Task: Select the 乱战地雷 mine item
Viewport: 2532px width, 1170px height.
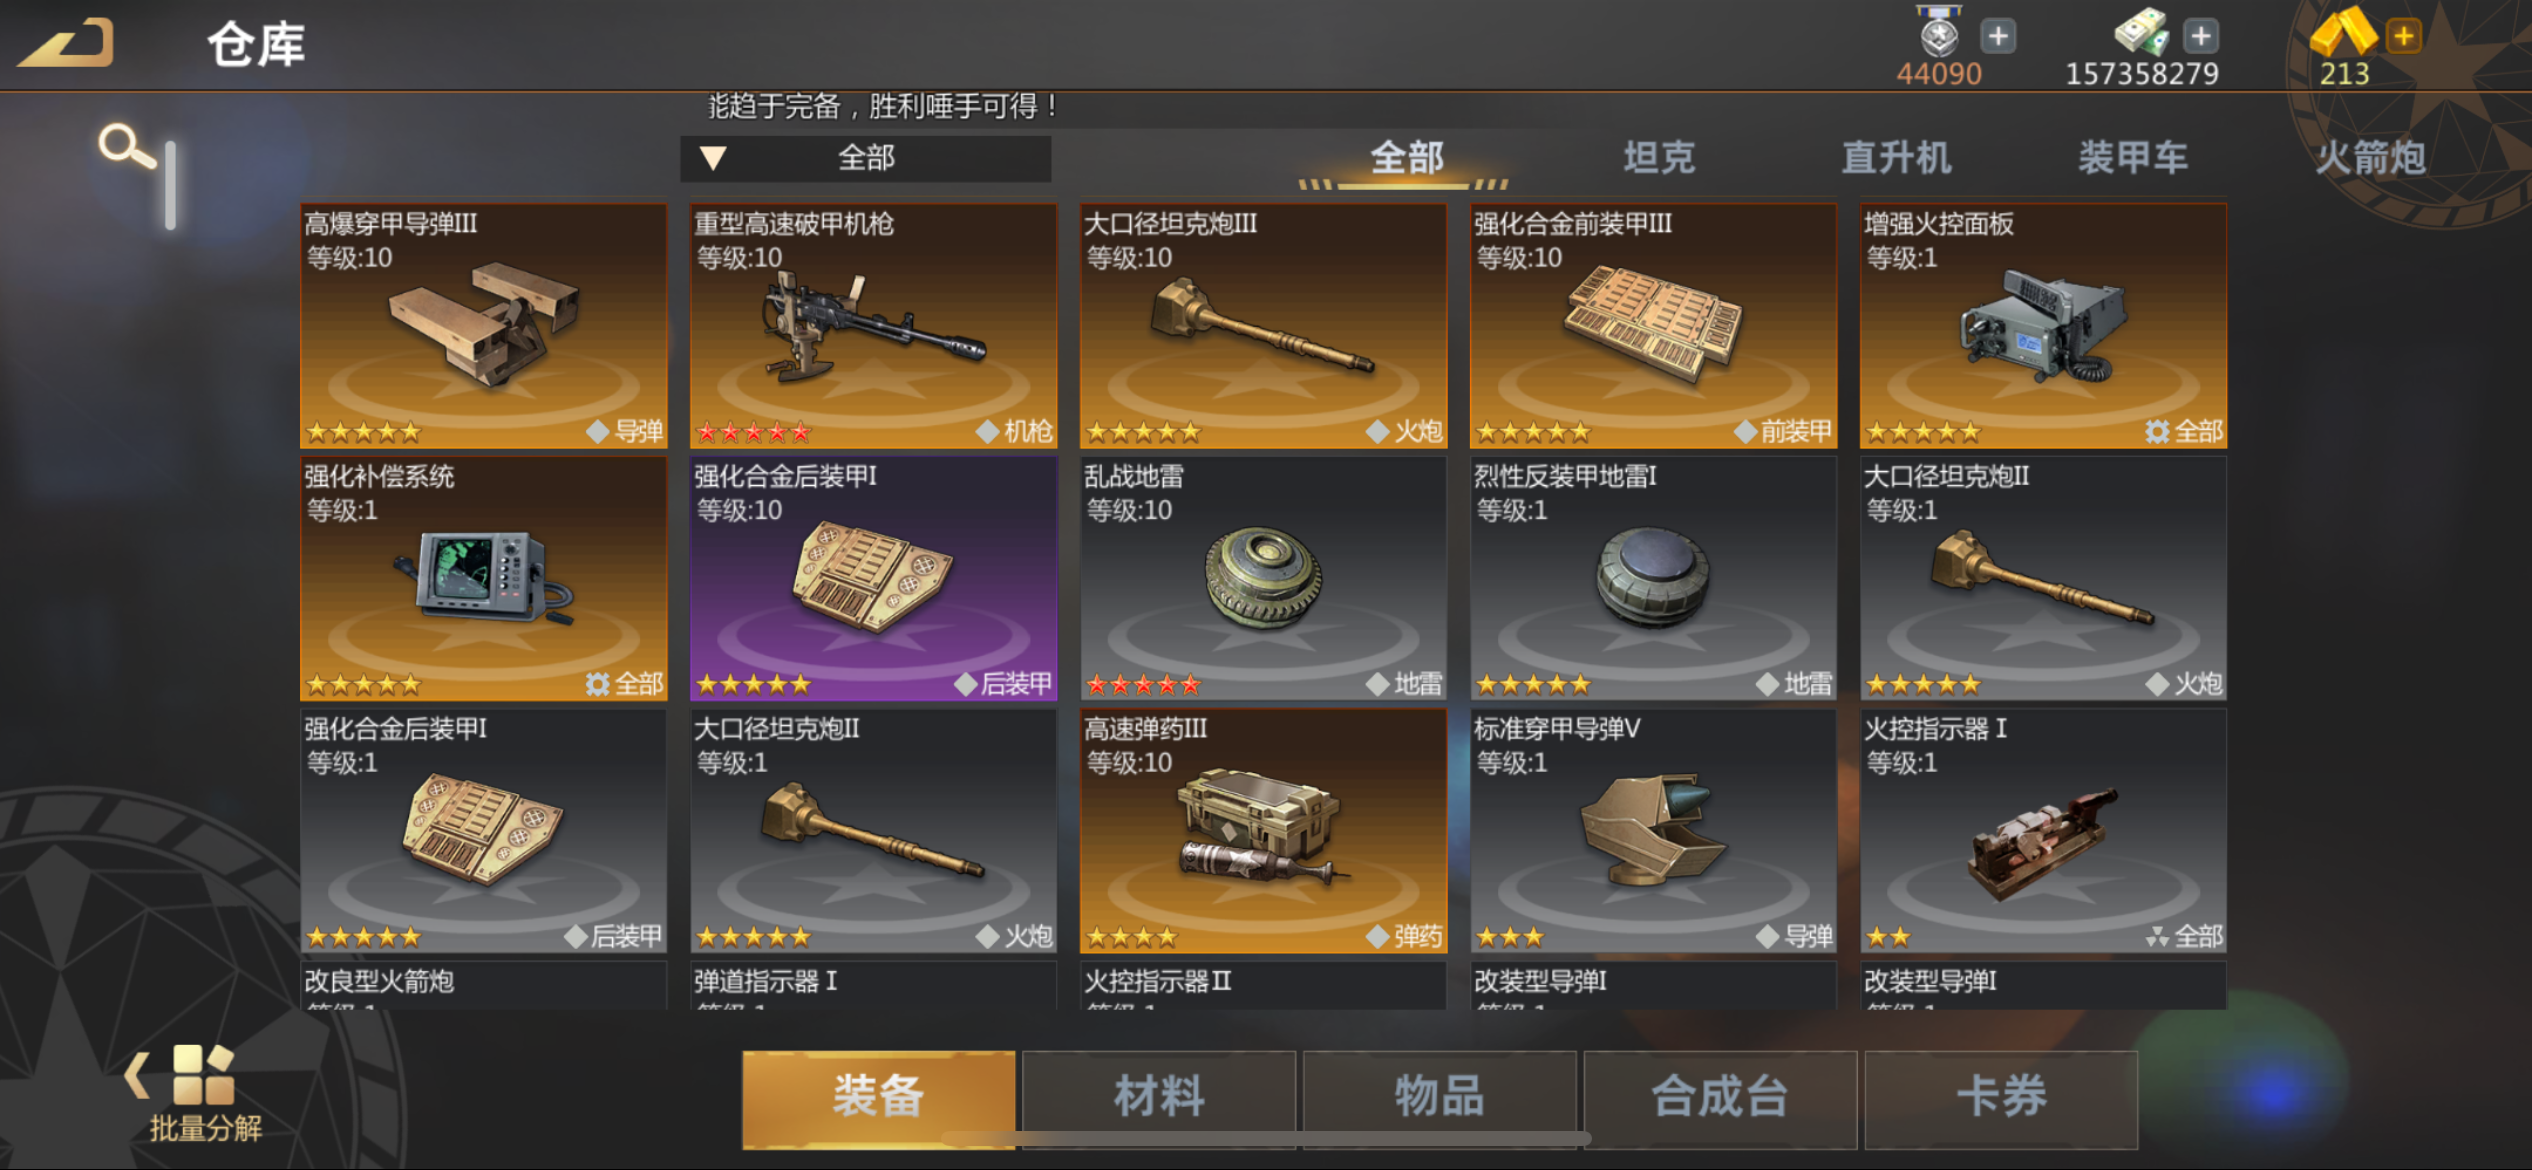Action: tap(1263, 578)
